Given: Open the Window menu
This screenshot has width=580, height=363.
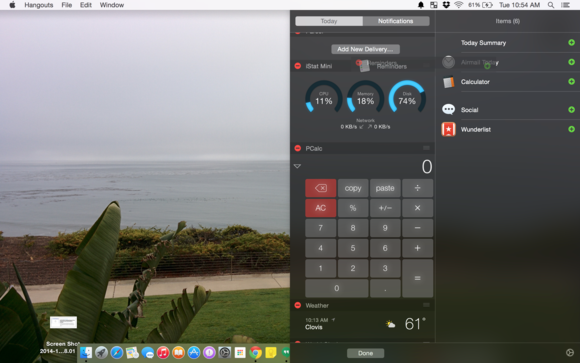Looking at the screenshot, I should pyautogui.click(x=112, y=5).
